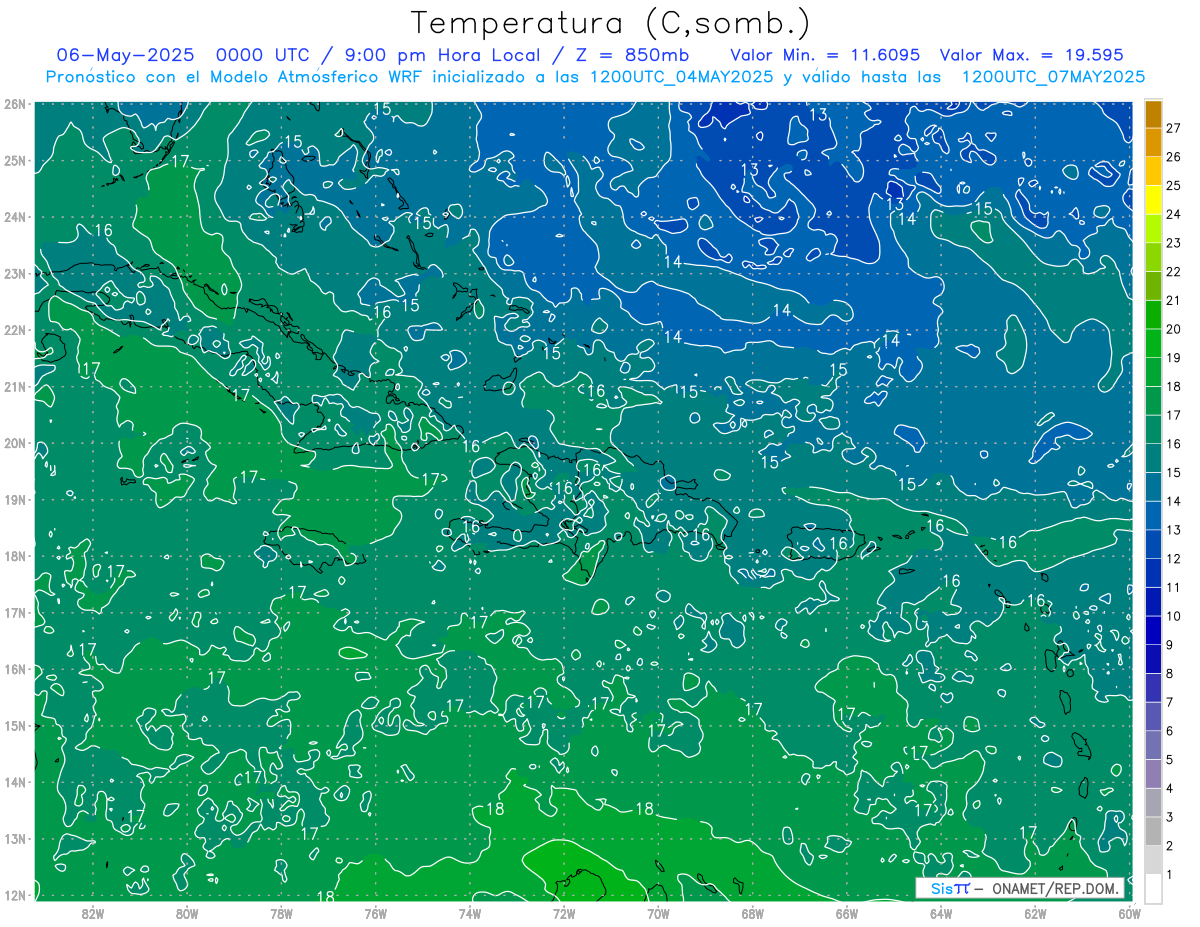Click legend value label '4'
The height and width of the screenshot is (927, 1200).
1170,788
